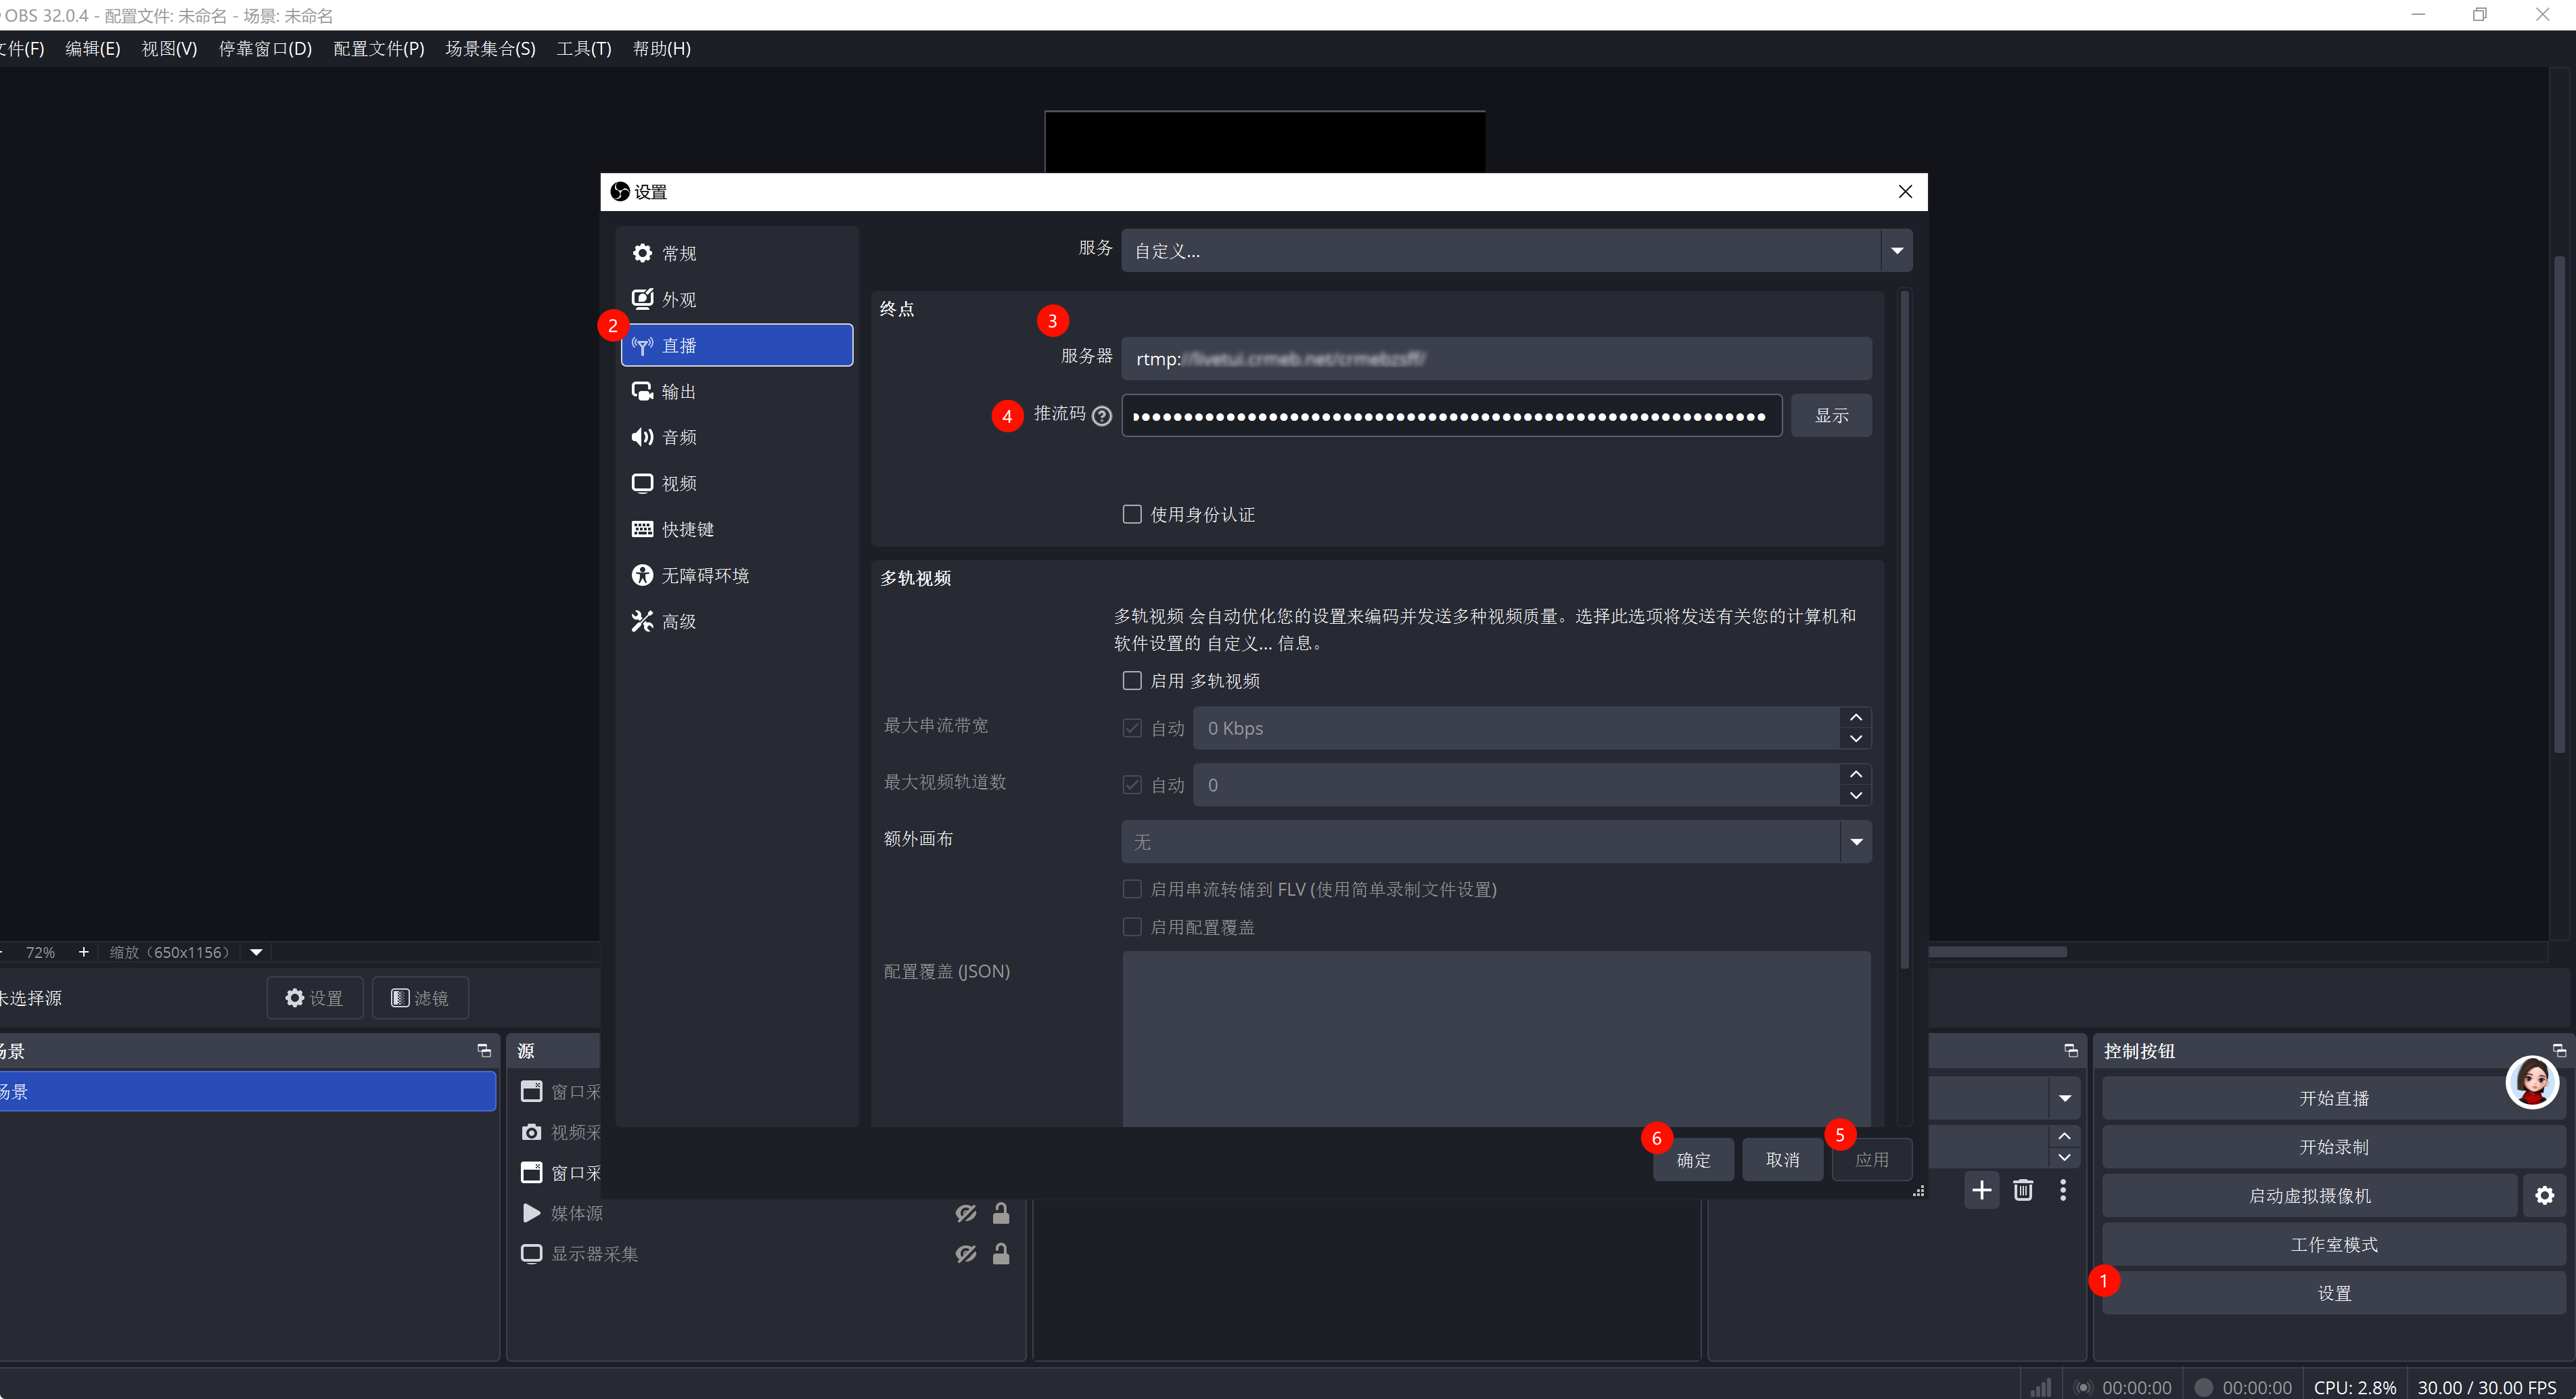This screenshot has height=1399, width=2576.
Task: Open the 工具(T) menu
Action: coord(583,48)
